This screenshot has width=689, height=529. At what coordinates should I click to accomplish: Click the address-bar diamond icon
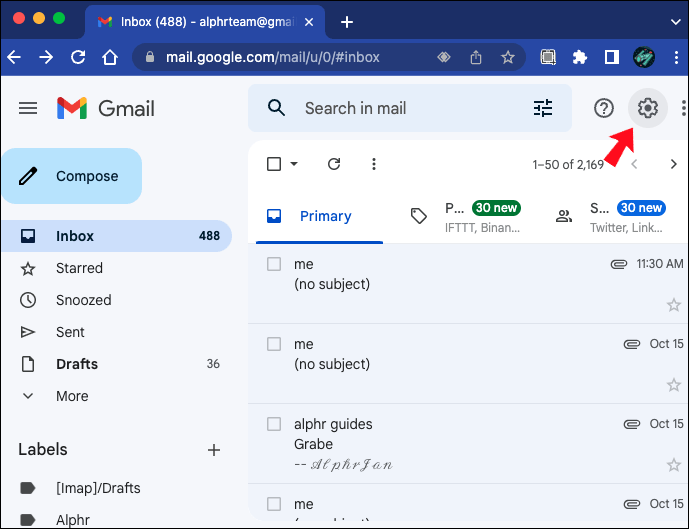click(444, 57)
